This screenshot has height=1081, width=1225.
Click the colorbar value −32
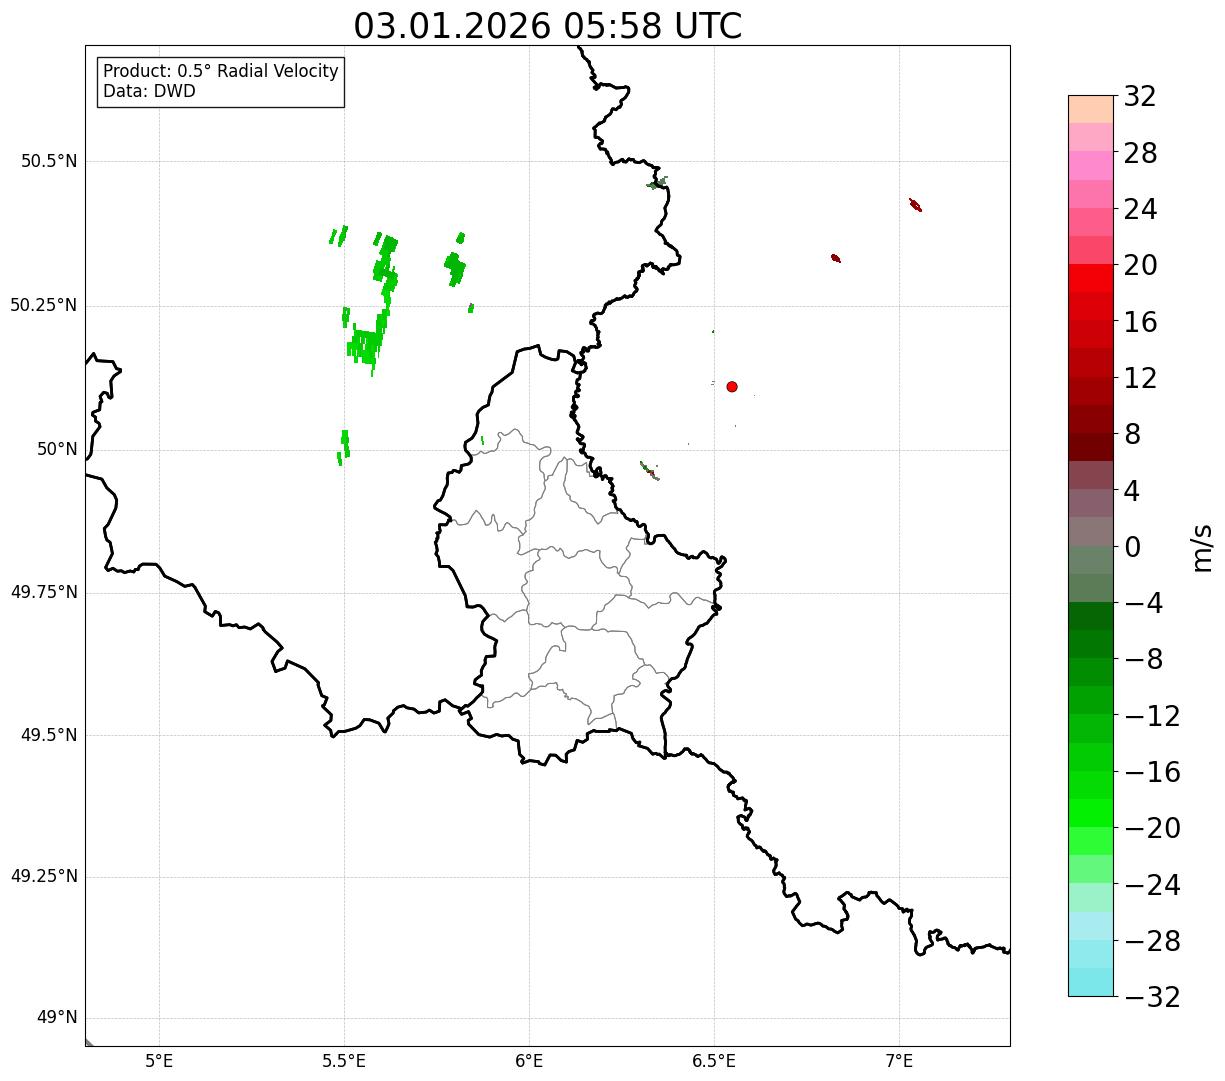pos(1152,997)
